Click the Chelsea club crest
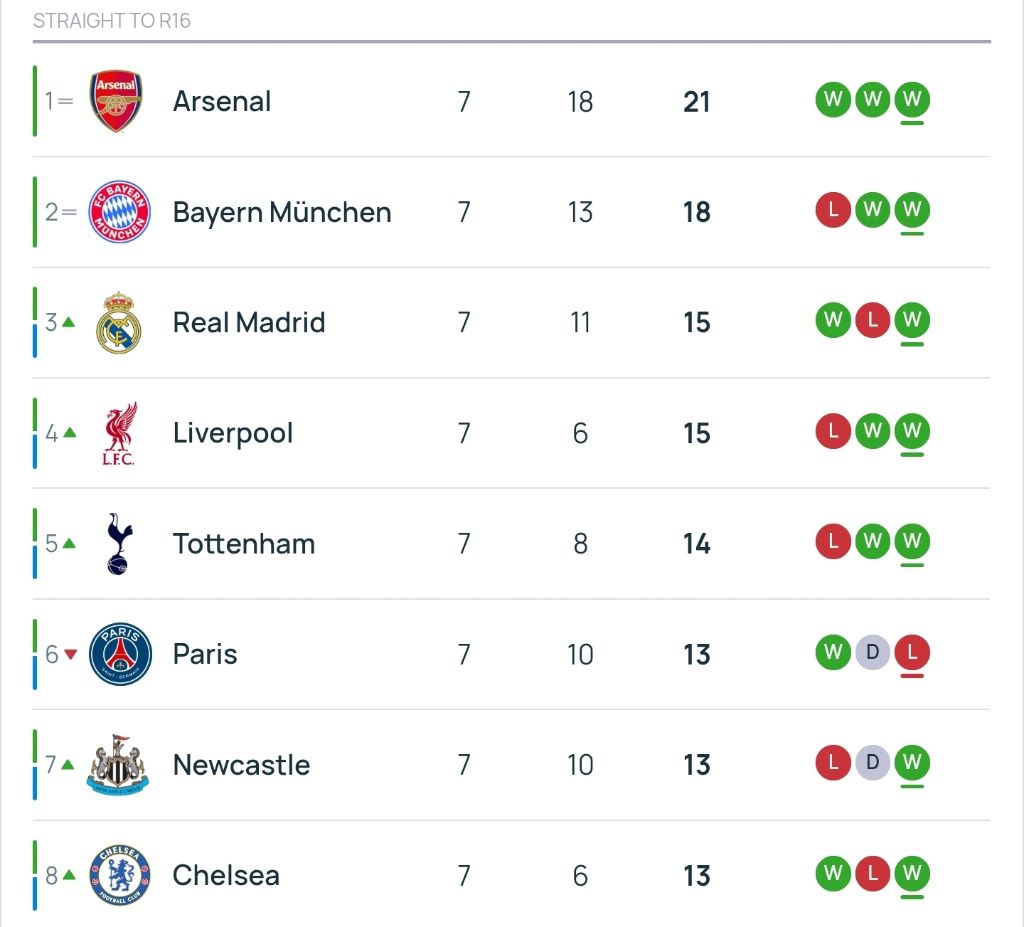This screenshot has width=1024, height=927. coord(119,875)
